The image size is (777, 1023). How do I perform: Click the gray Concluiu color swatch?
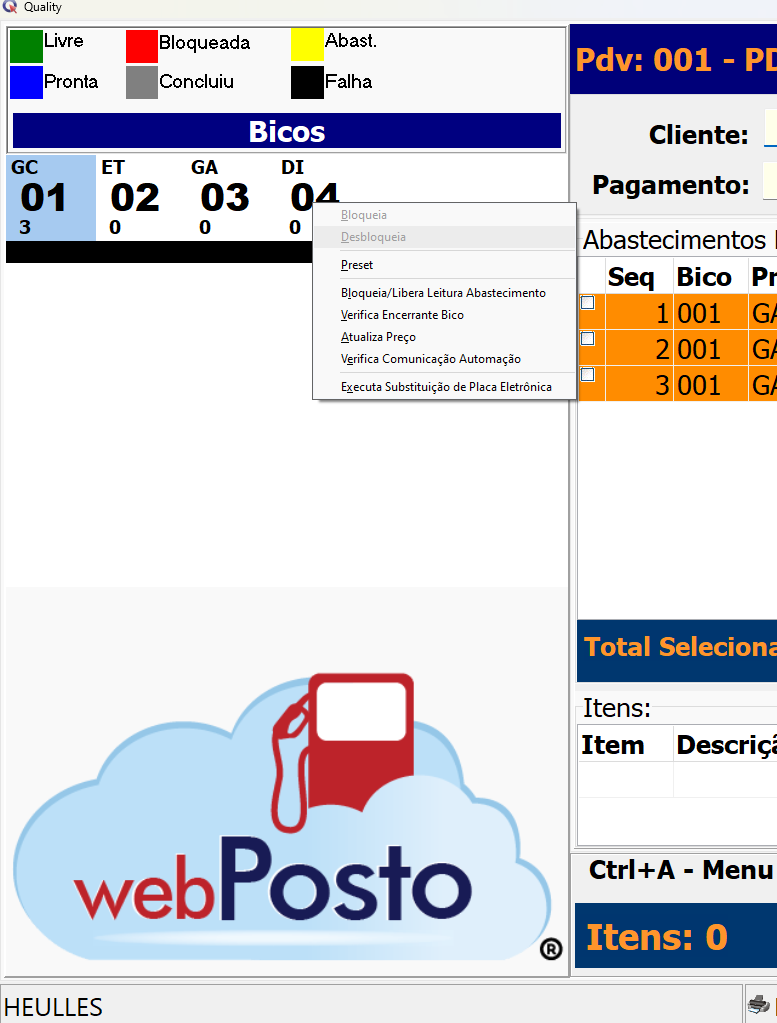point(142,82)
